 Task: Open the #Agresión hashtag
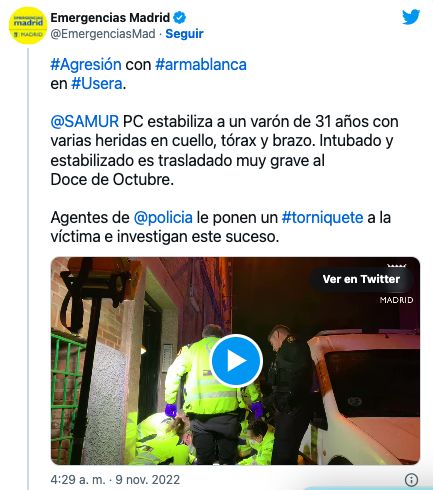coord(86,64)
